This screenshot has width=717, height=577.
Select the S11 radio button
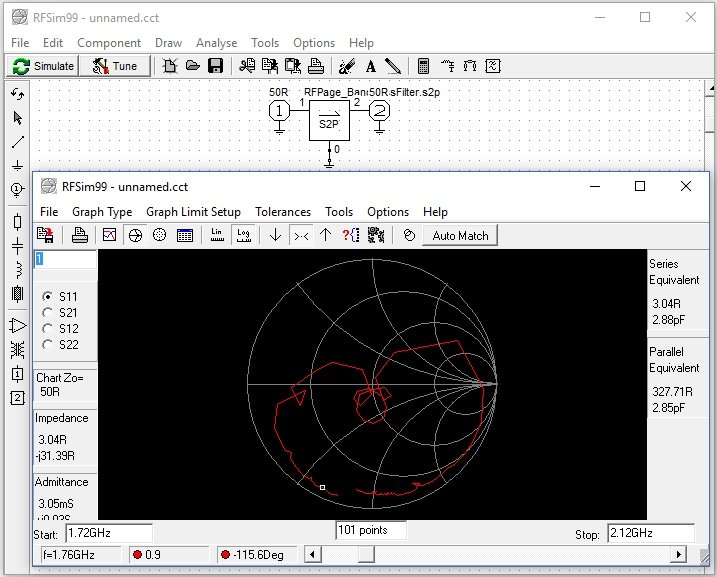click(47, 296)
